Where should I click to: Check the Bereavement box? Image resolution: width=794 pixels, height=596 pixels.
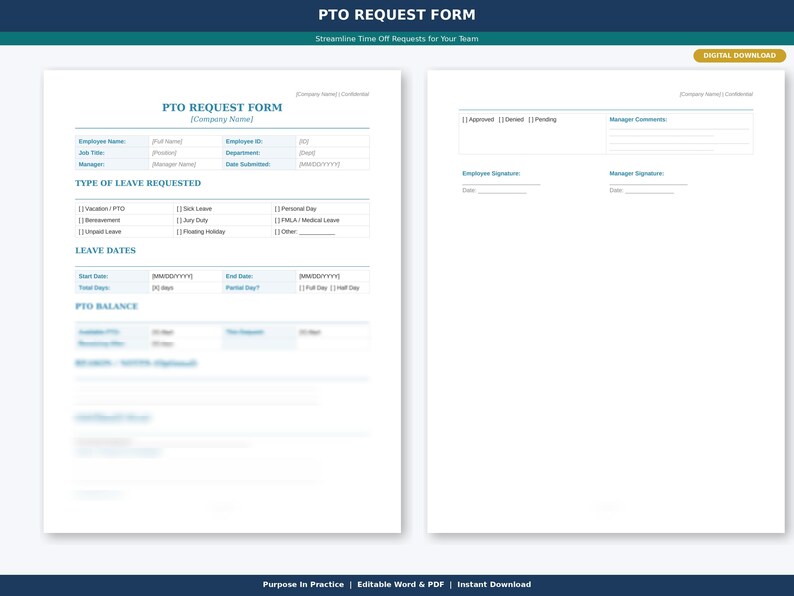[x=81, y=220]
